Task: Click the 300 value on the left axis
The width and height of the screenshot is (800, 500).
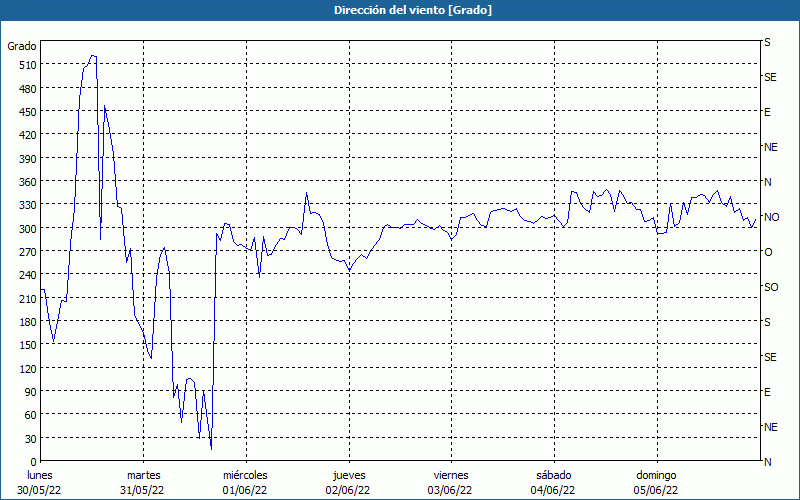Action: pyautogui.click(x=28, y=229)
